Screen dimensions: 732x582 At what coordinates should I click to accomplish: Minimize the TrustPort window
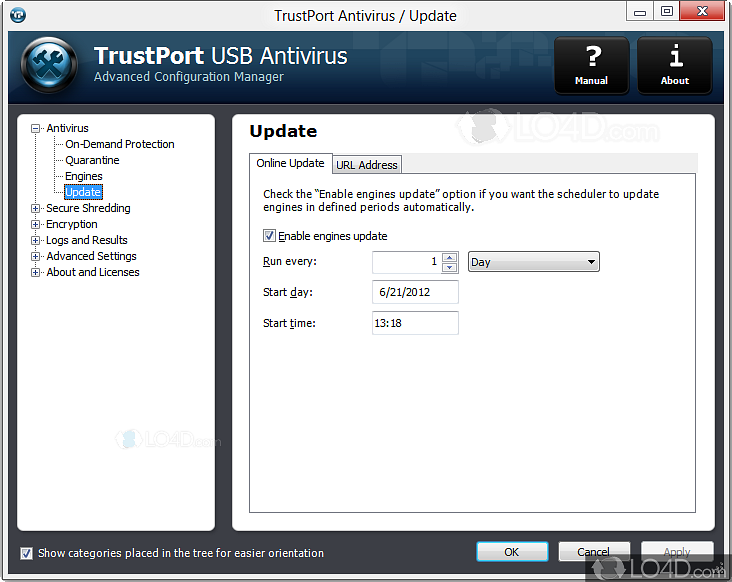point(640,11)
